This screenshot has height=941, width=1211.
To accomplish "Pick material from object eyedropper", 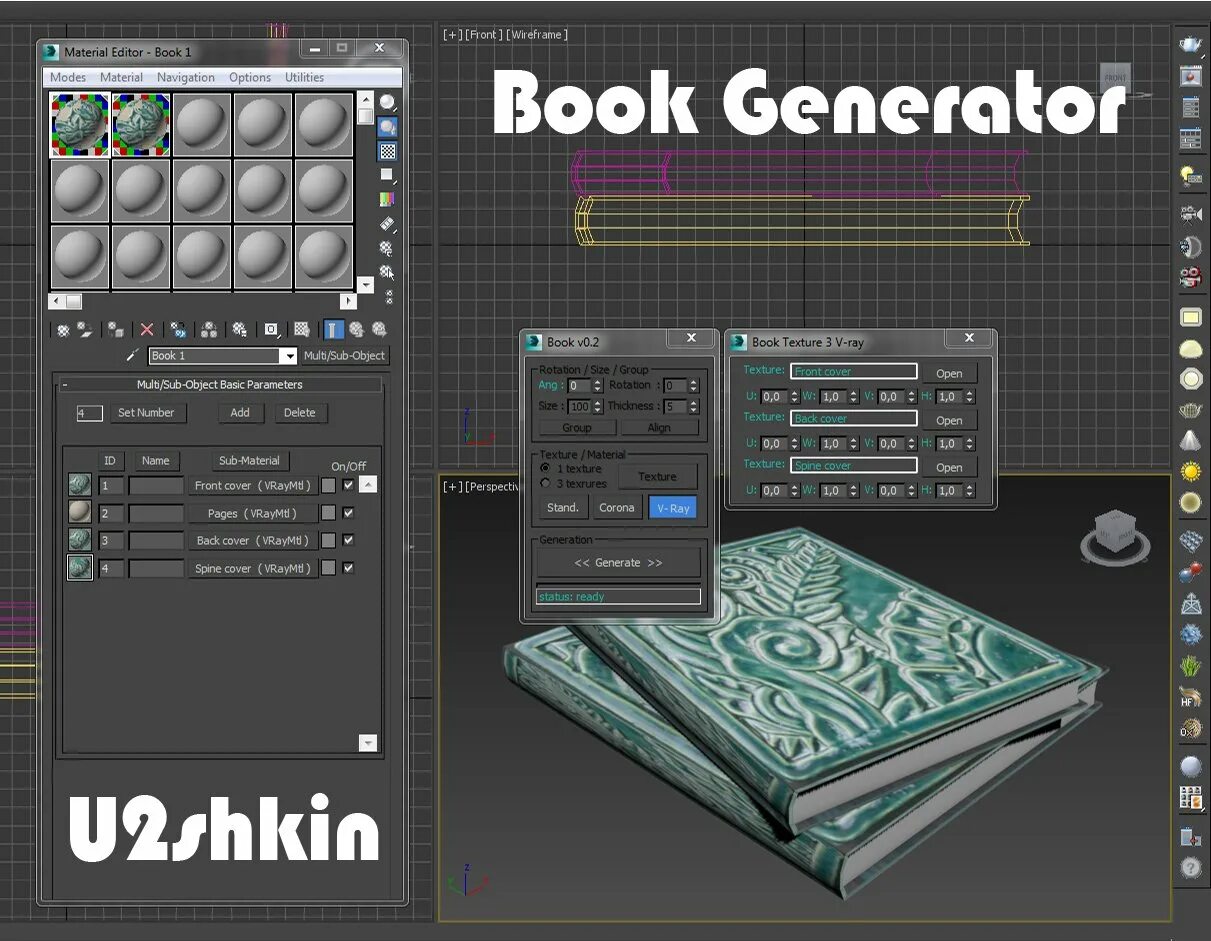I will coord(131,356).
